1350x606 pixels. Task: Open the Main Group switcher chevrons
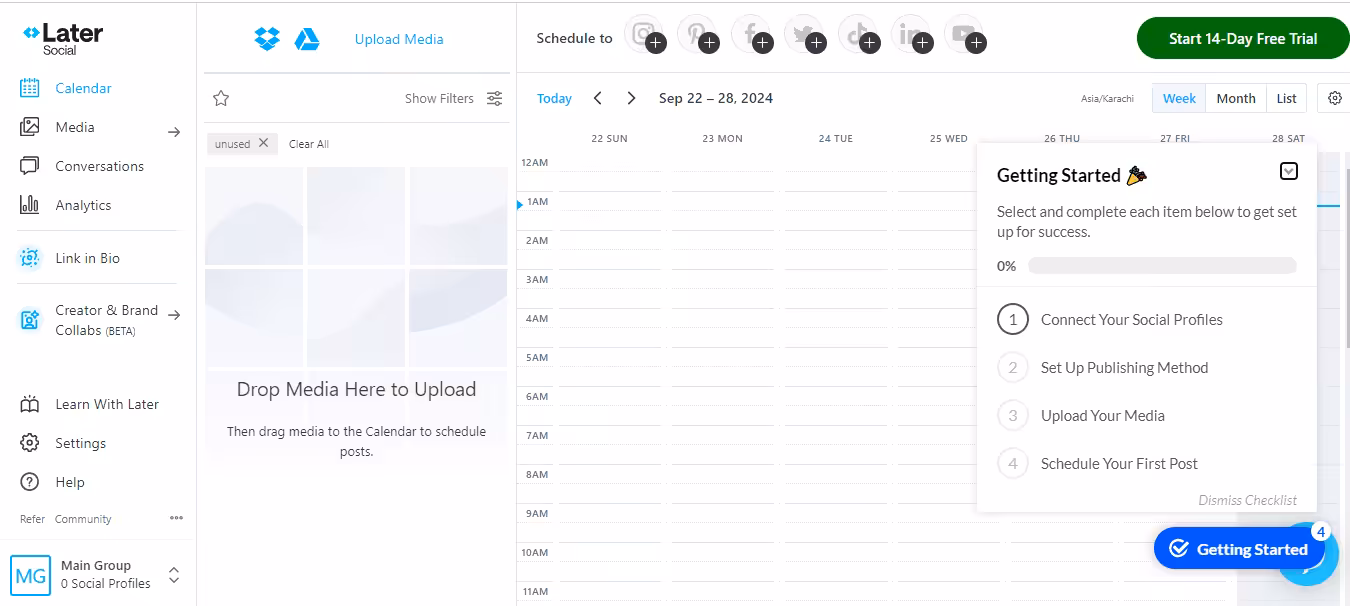pyautogui.click(x=174, y=575)
